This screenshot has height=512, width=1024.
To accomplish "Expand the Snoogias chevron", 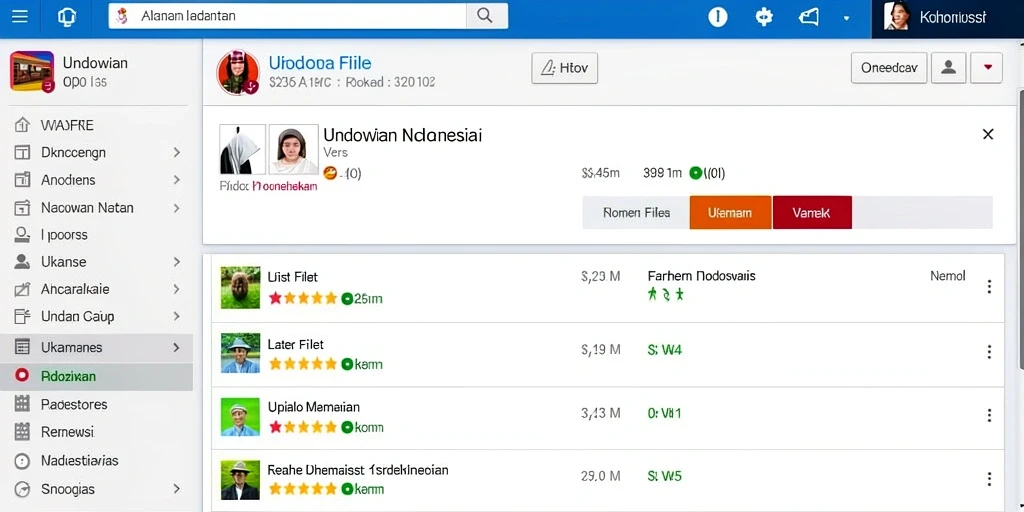I will [x=176, y=489].
